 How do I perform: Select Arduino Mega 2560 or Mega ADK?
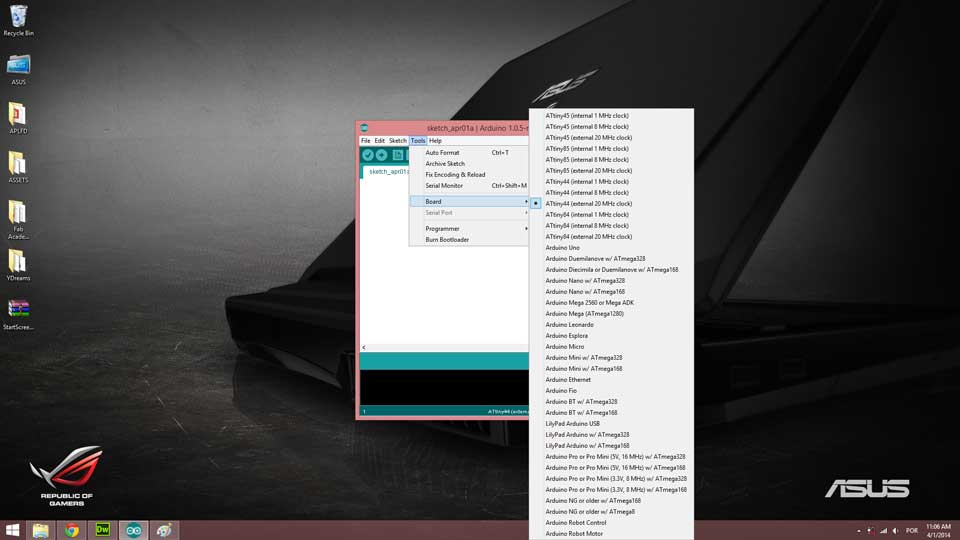[611, 303]
